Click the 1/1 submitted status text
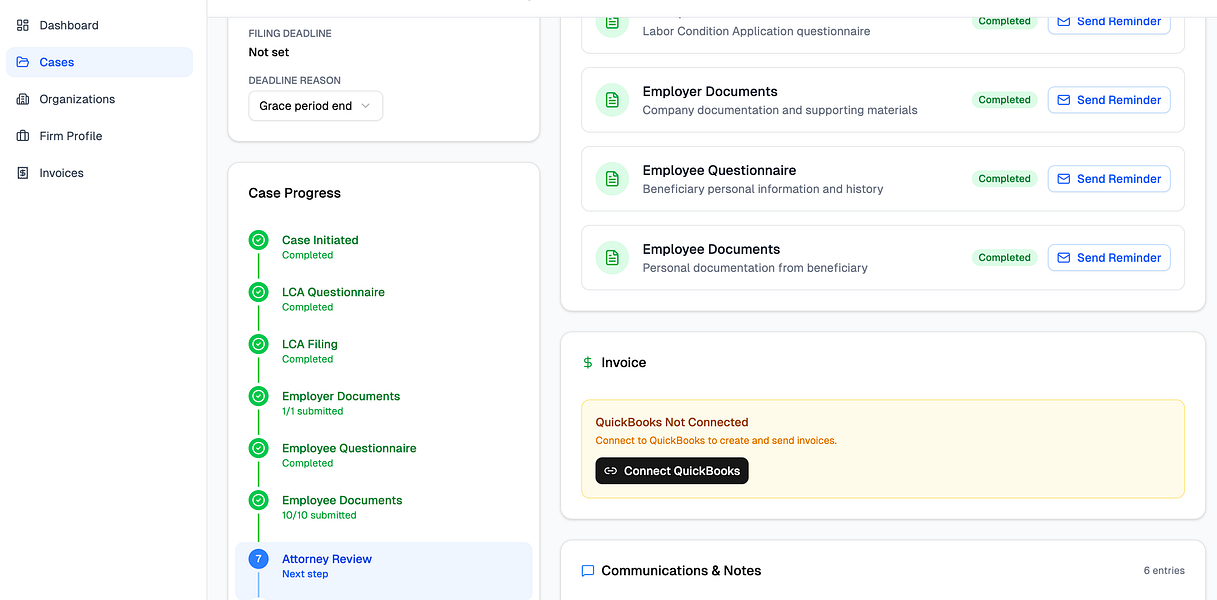This screenshot has width=1217, height=600. (312, 411)
